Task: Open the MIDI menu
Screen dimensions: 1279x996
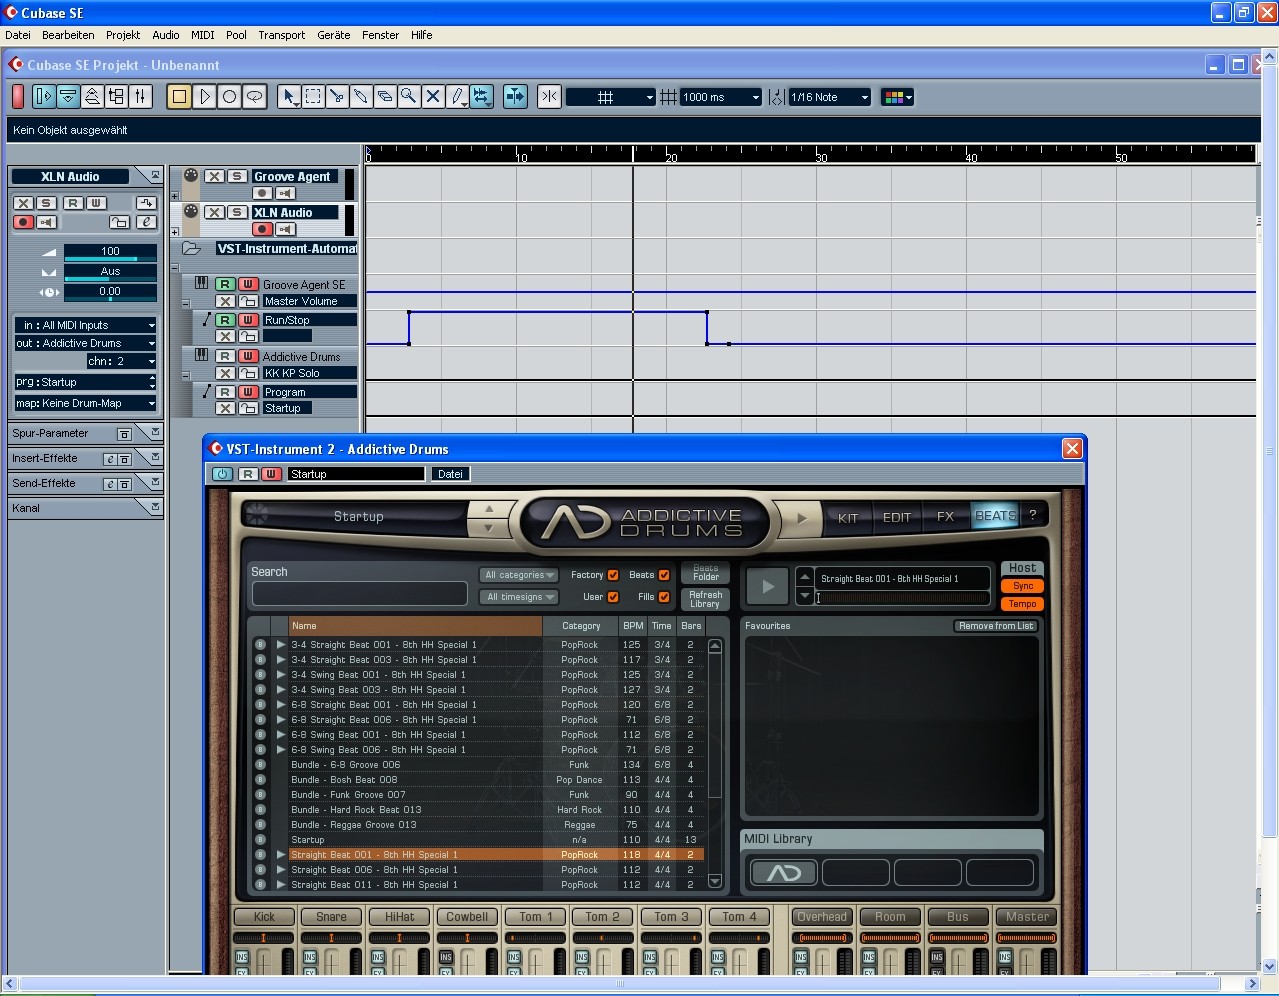Action: click(x=203, y=35)
